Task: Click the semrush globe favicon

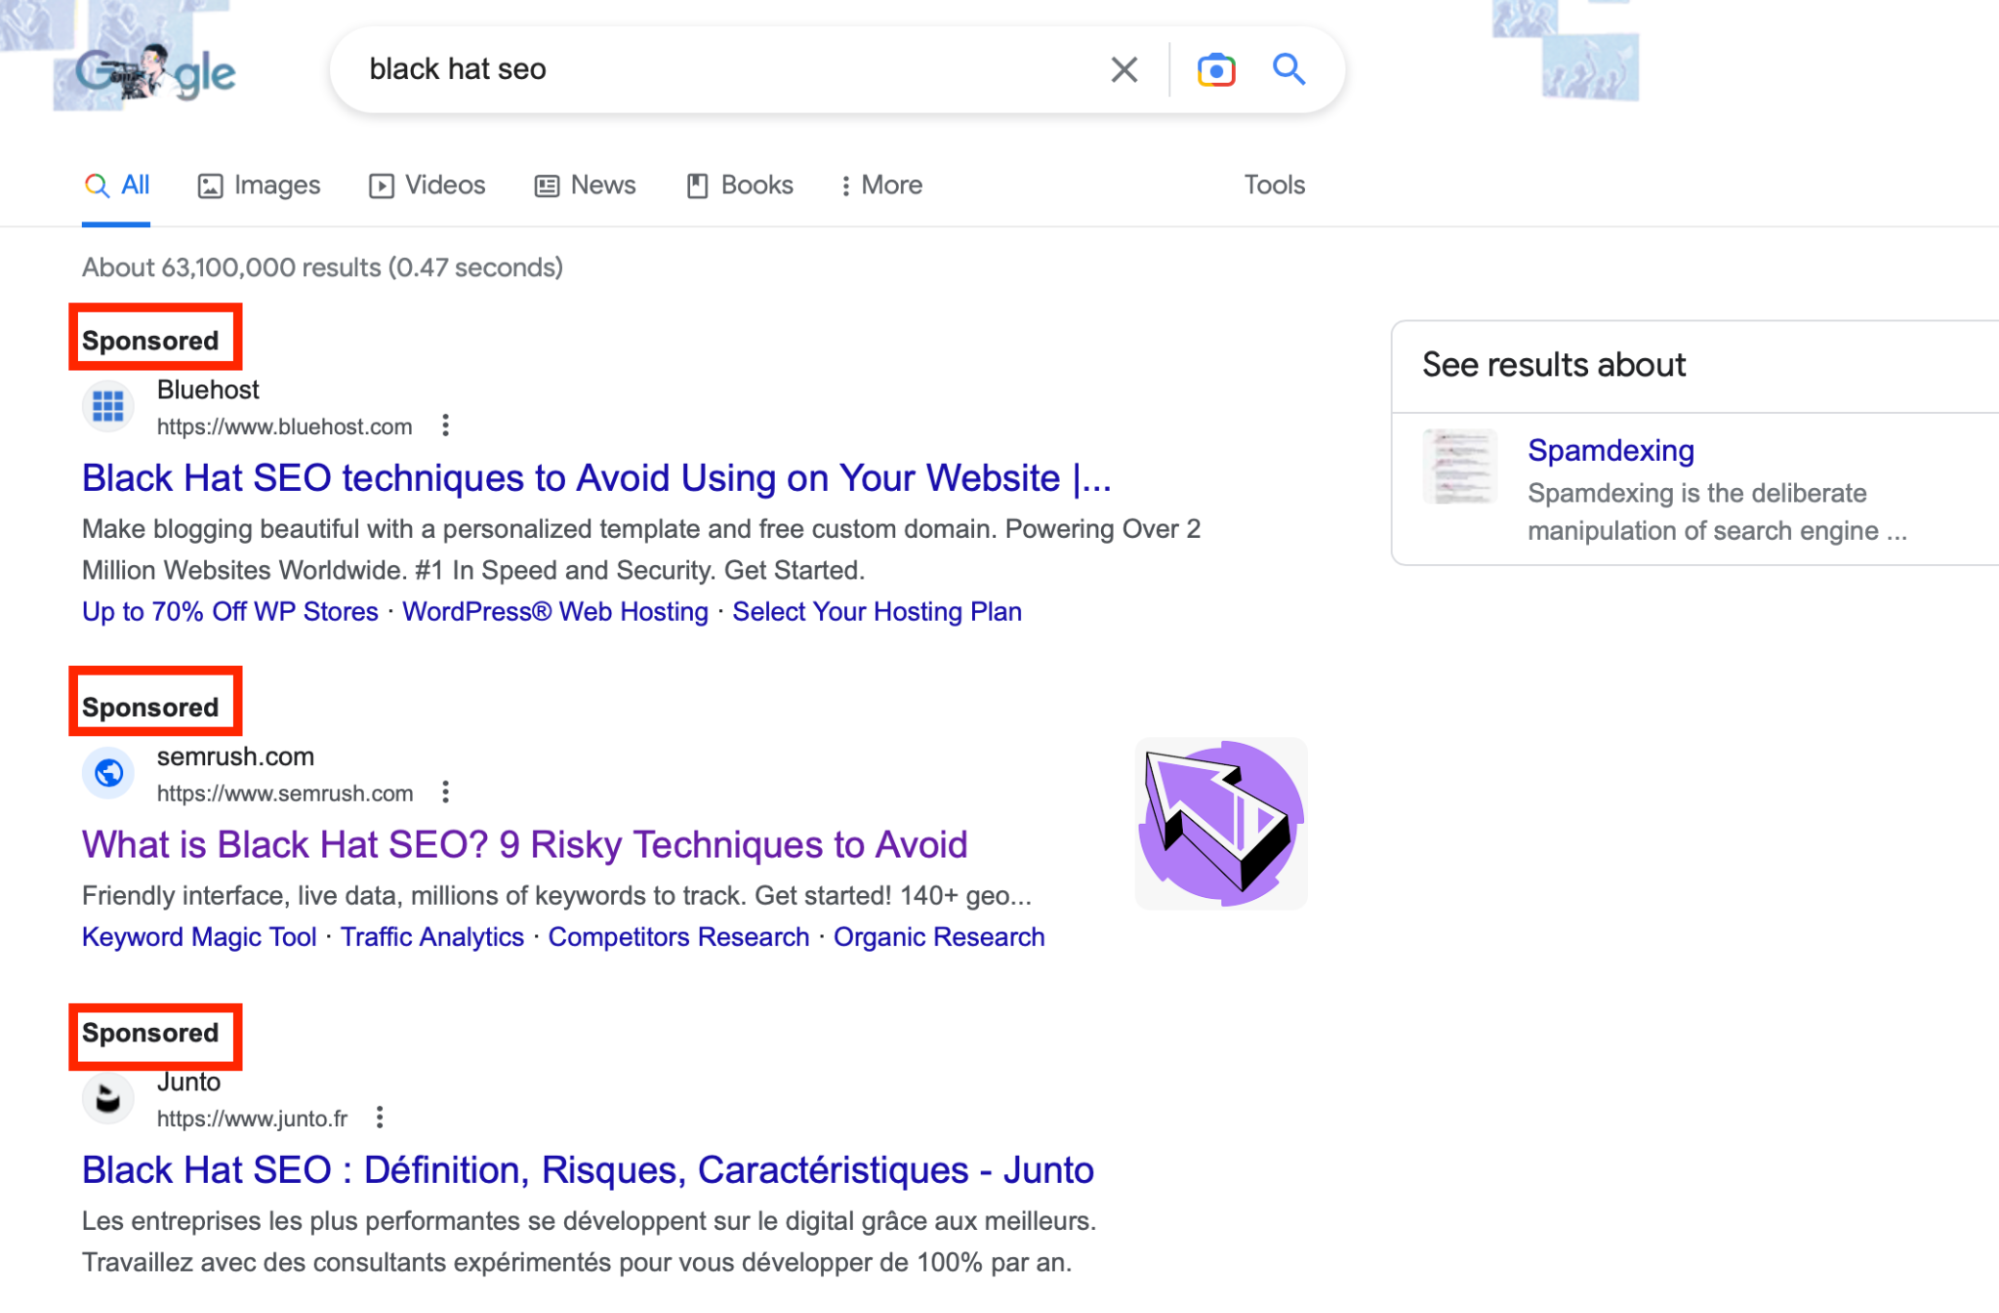Action: (108, 773)
